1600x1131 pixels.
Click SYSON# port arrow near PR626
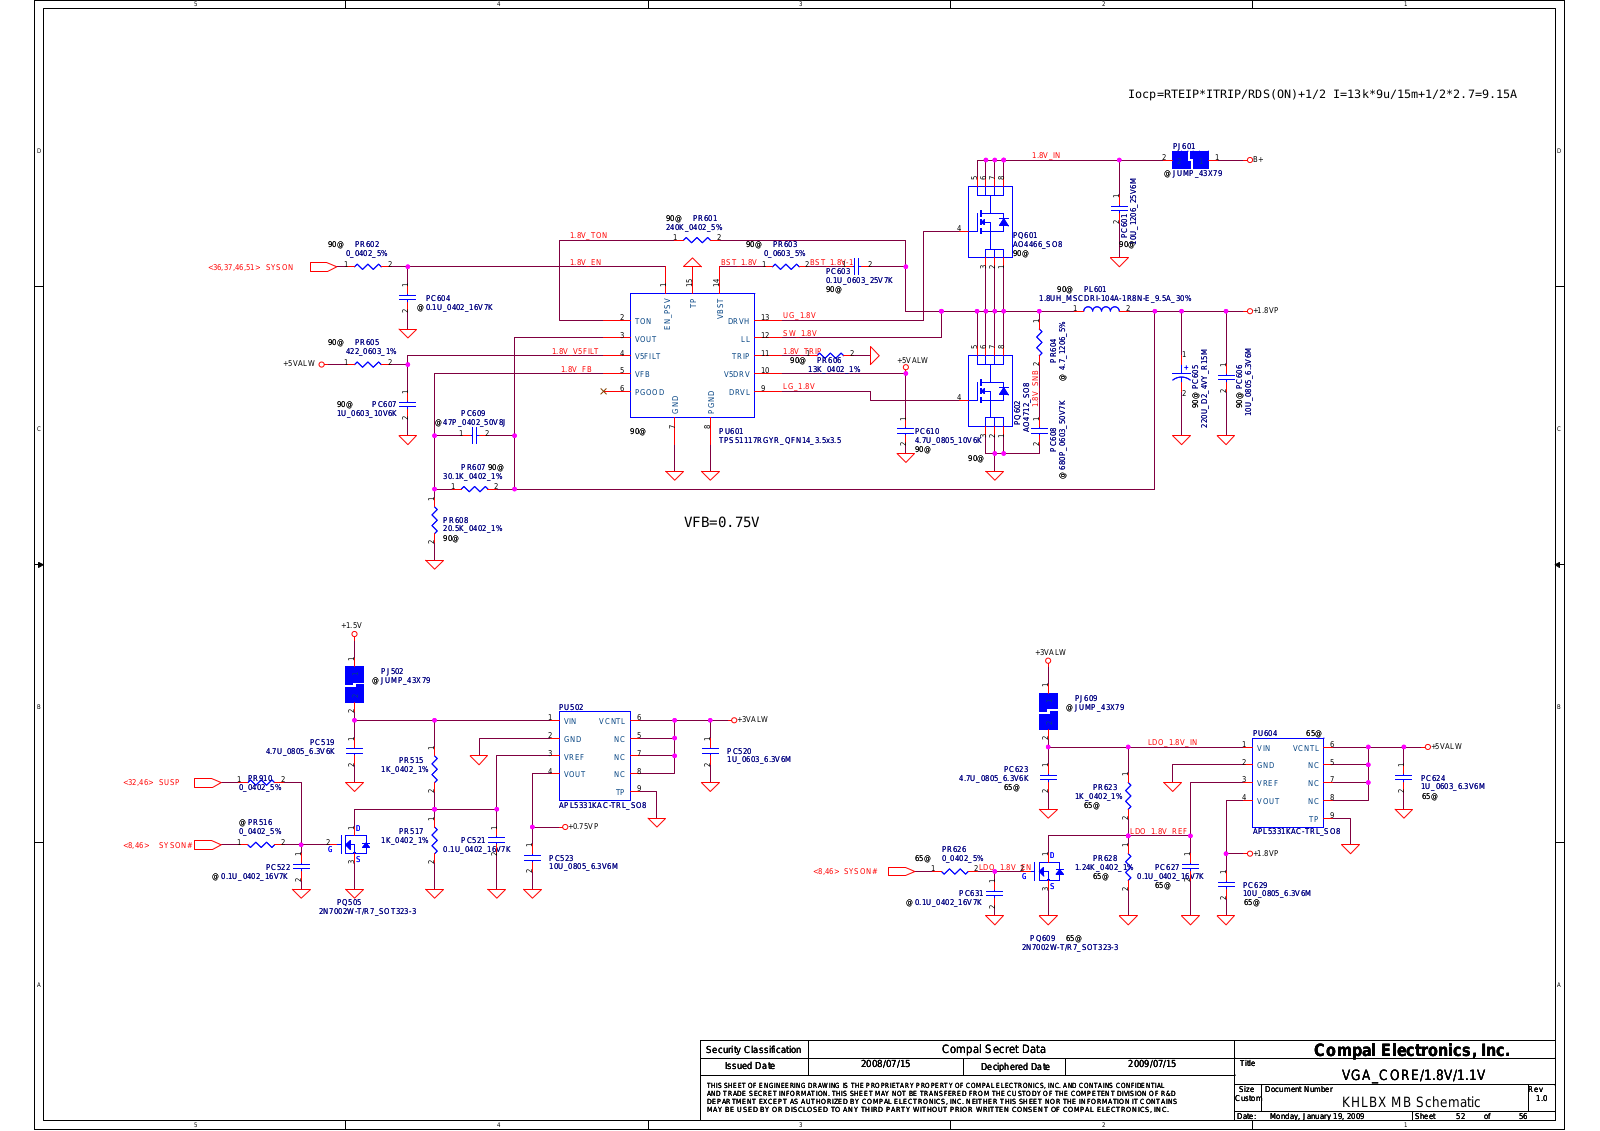(901, 871)
